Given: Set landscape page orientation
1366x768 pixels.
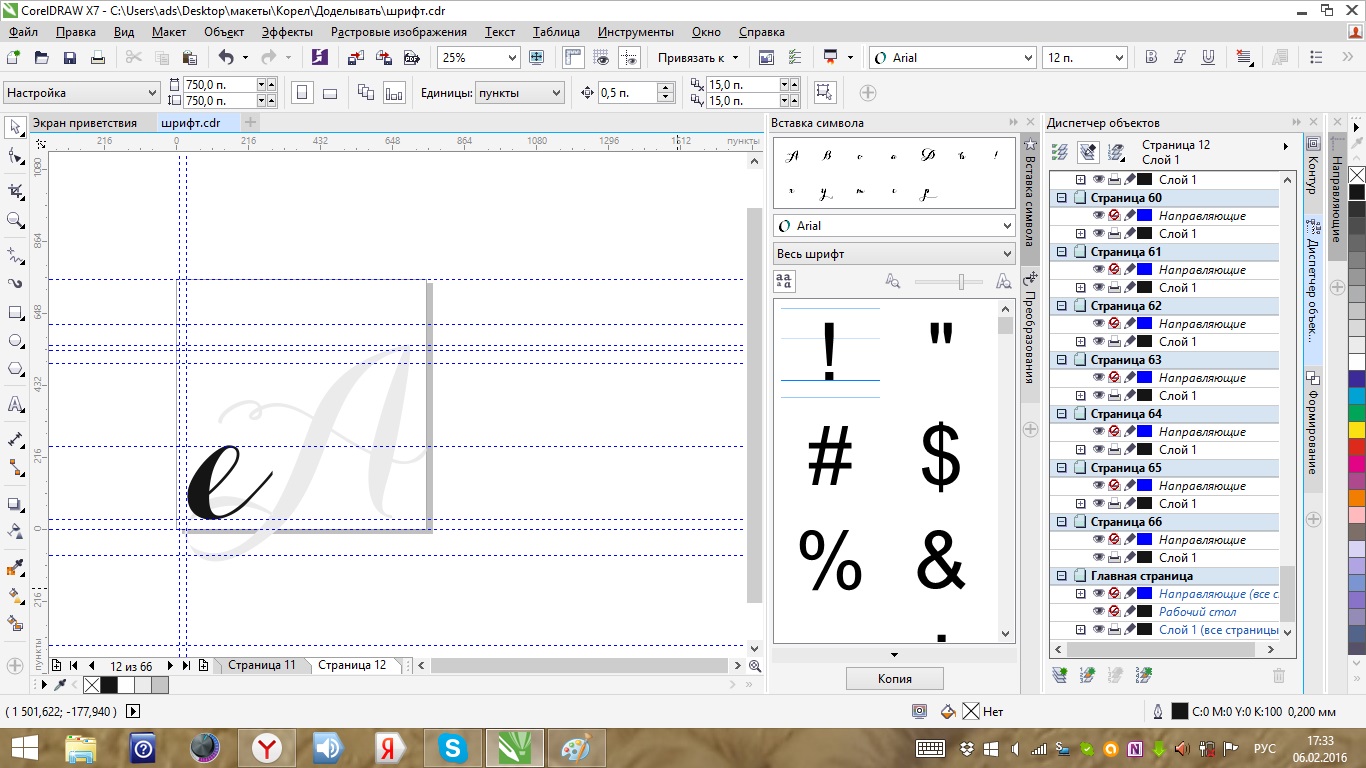Looking at the screenshot, I should pyautogui.click(x=330, y=93).
